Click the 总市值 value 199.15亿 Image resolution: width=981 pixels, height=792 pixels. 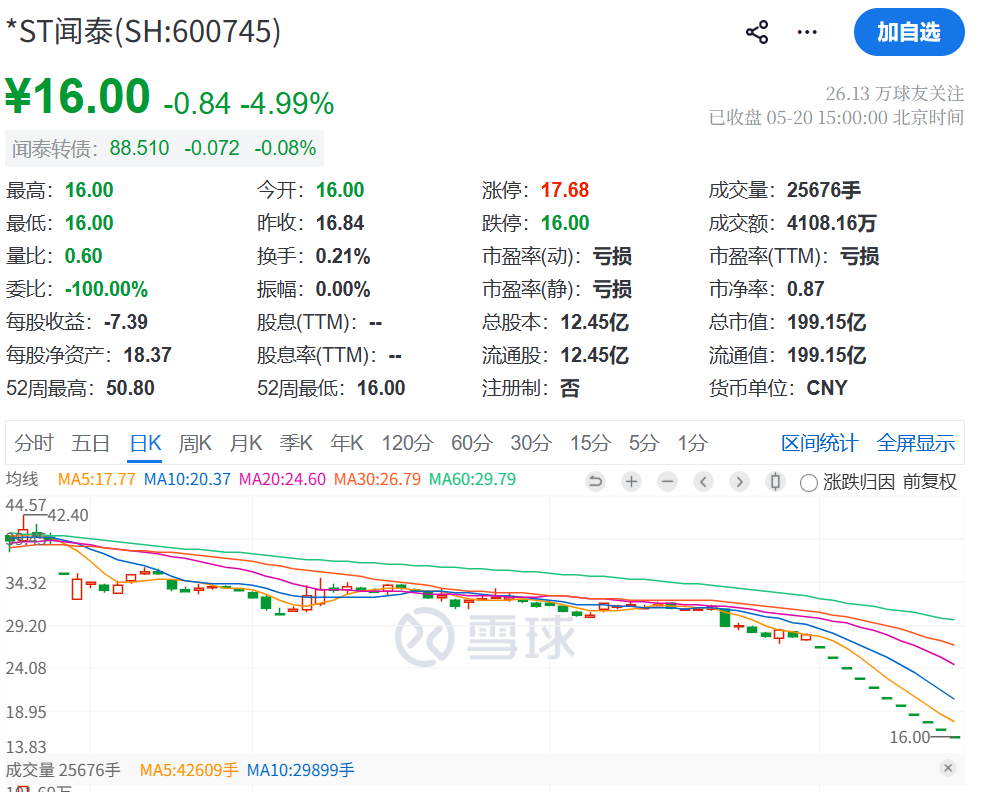click(826, 322)
